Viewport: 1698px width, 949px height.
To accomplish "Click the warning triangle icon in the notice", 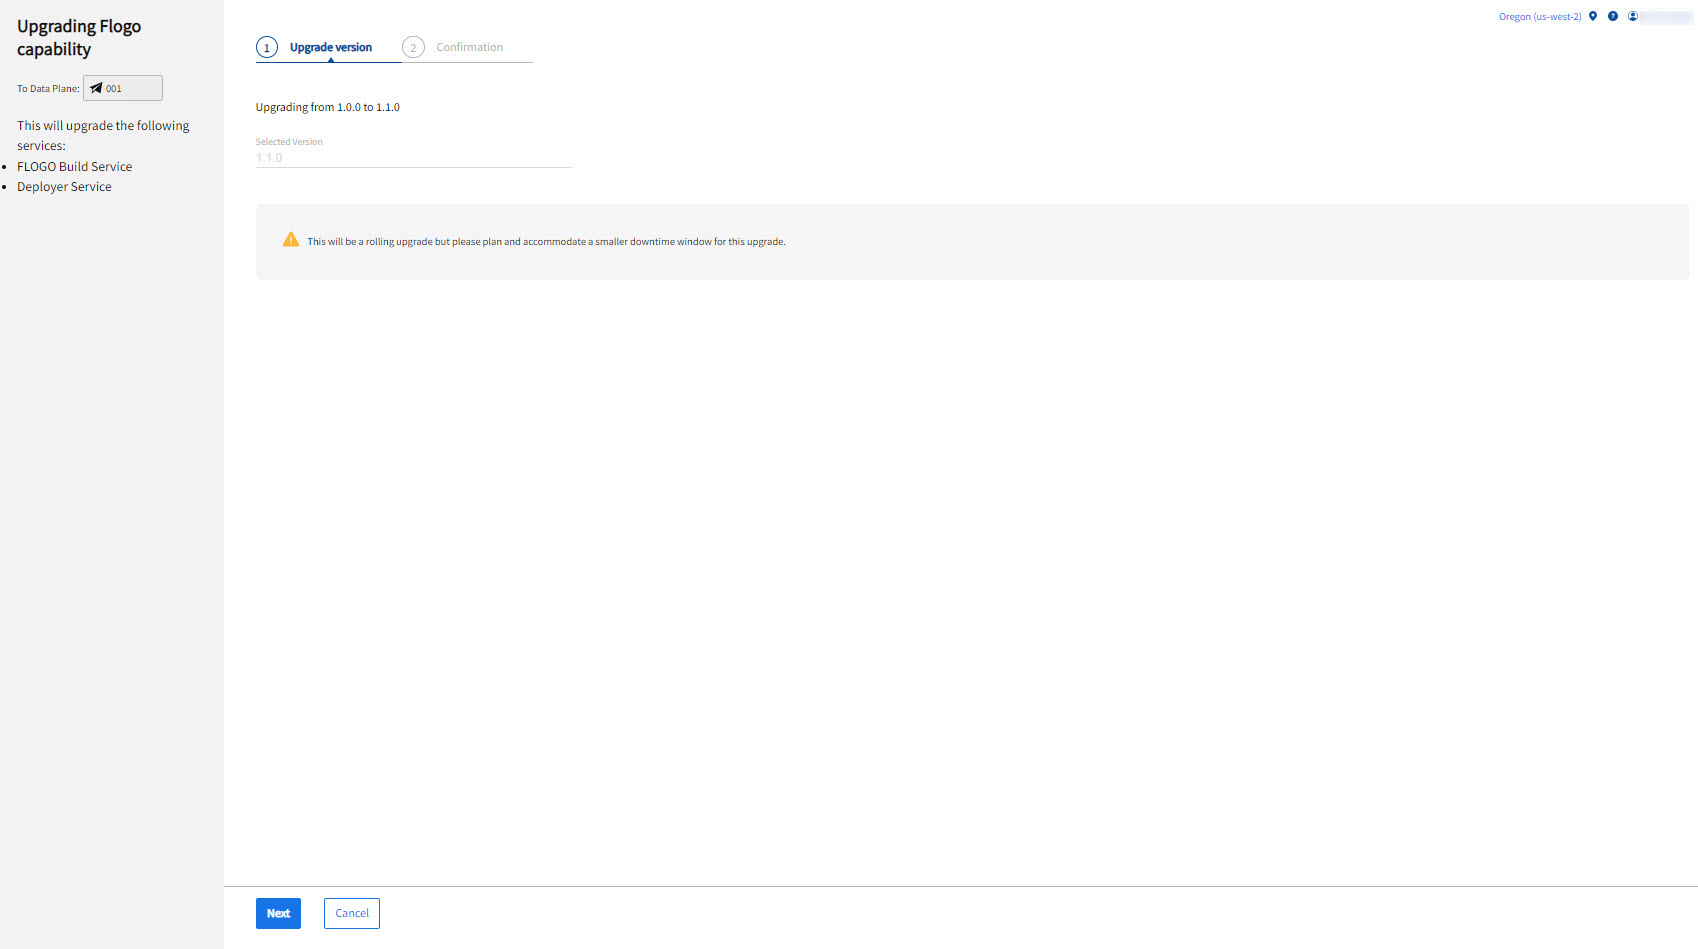I will pos(291,240).
